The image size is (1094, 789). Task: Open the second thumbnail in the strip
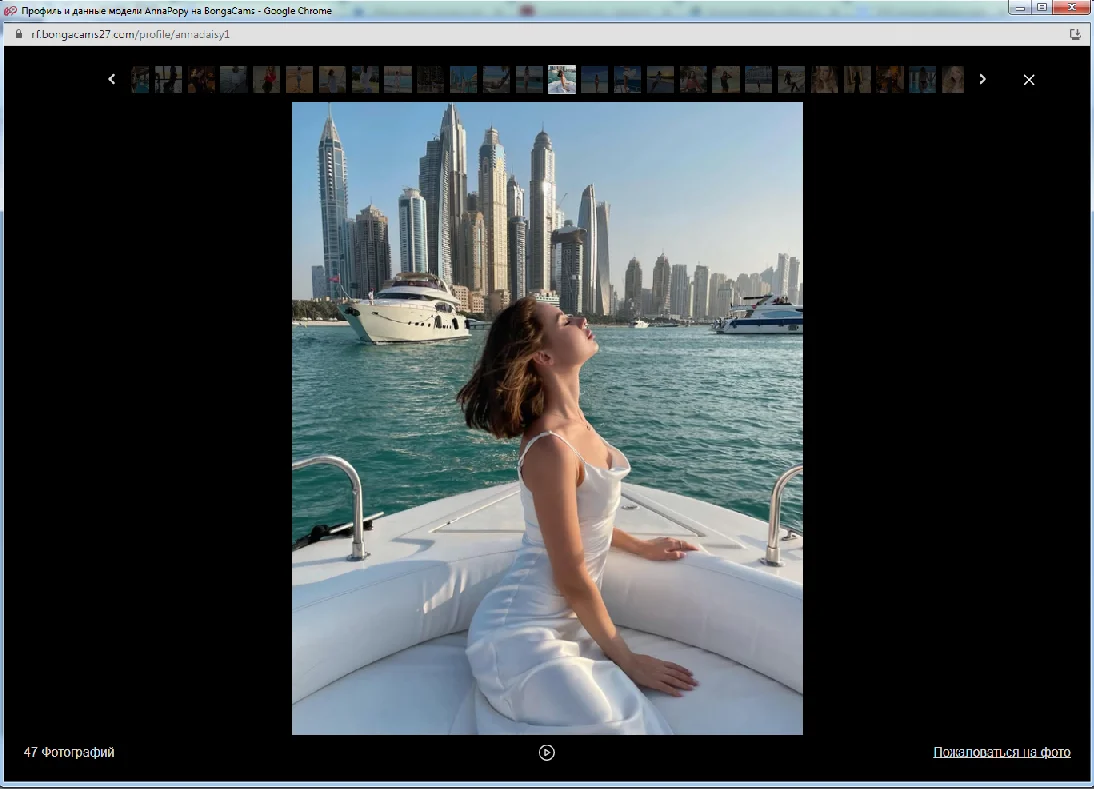pyautogui.click(x=168, y=80)
